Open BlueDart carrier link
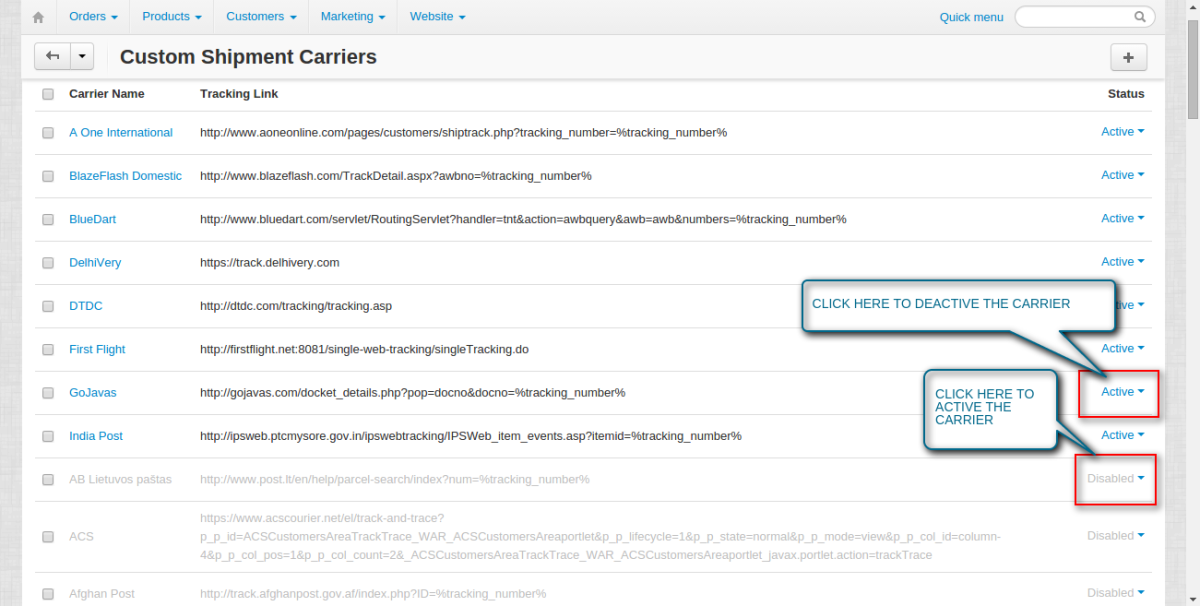 coord(92,219)
